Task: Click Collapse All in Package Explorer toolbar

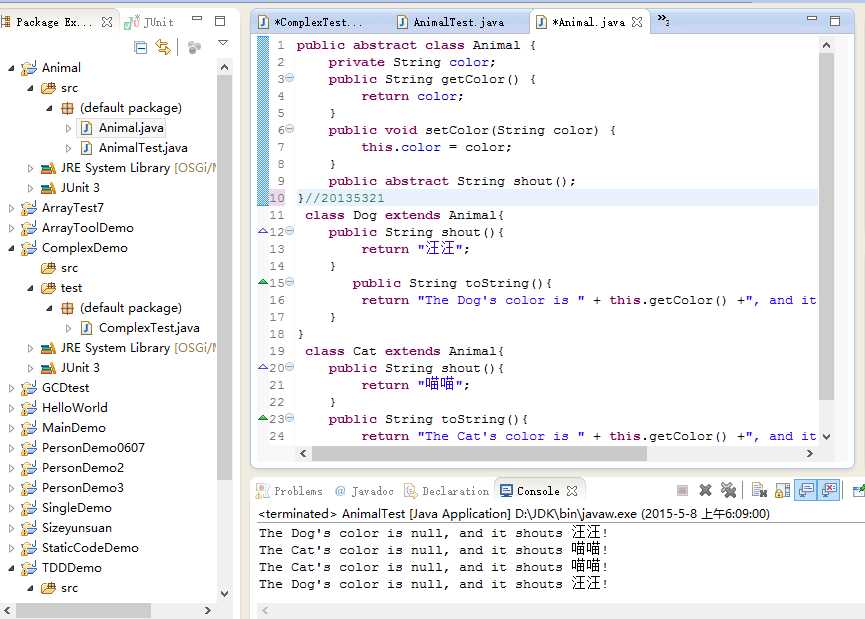Action: coord(141,47)
